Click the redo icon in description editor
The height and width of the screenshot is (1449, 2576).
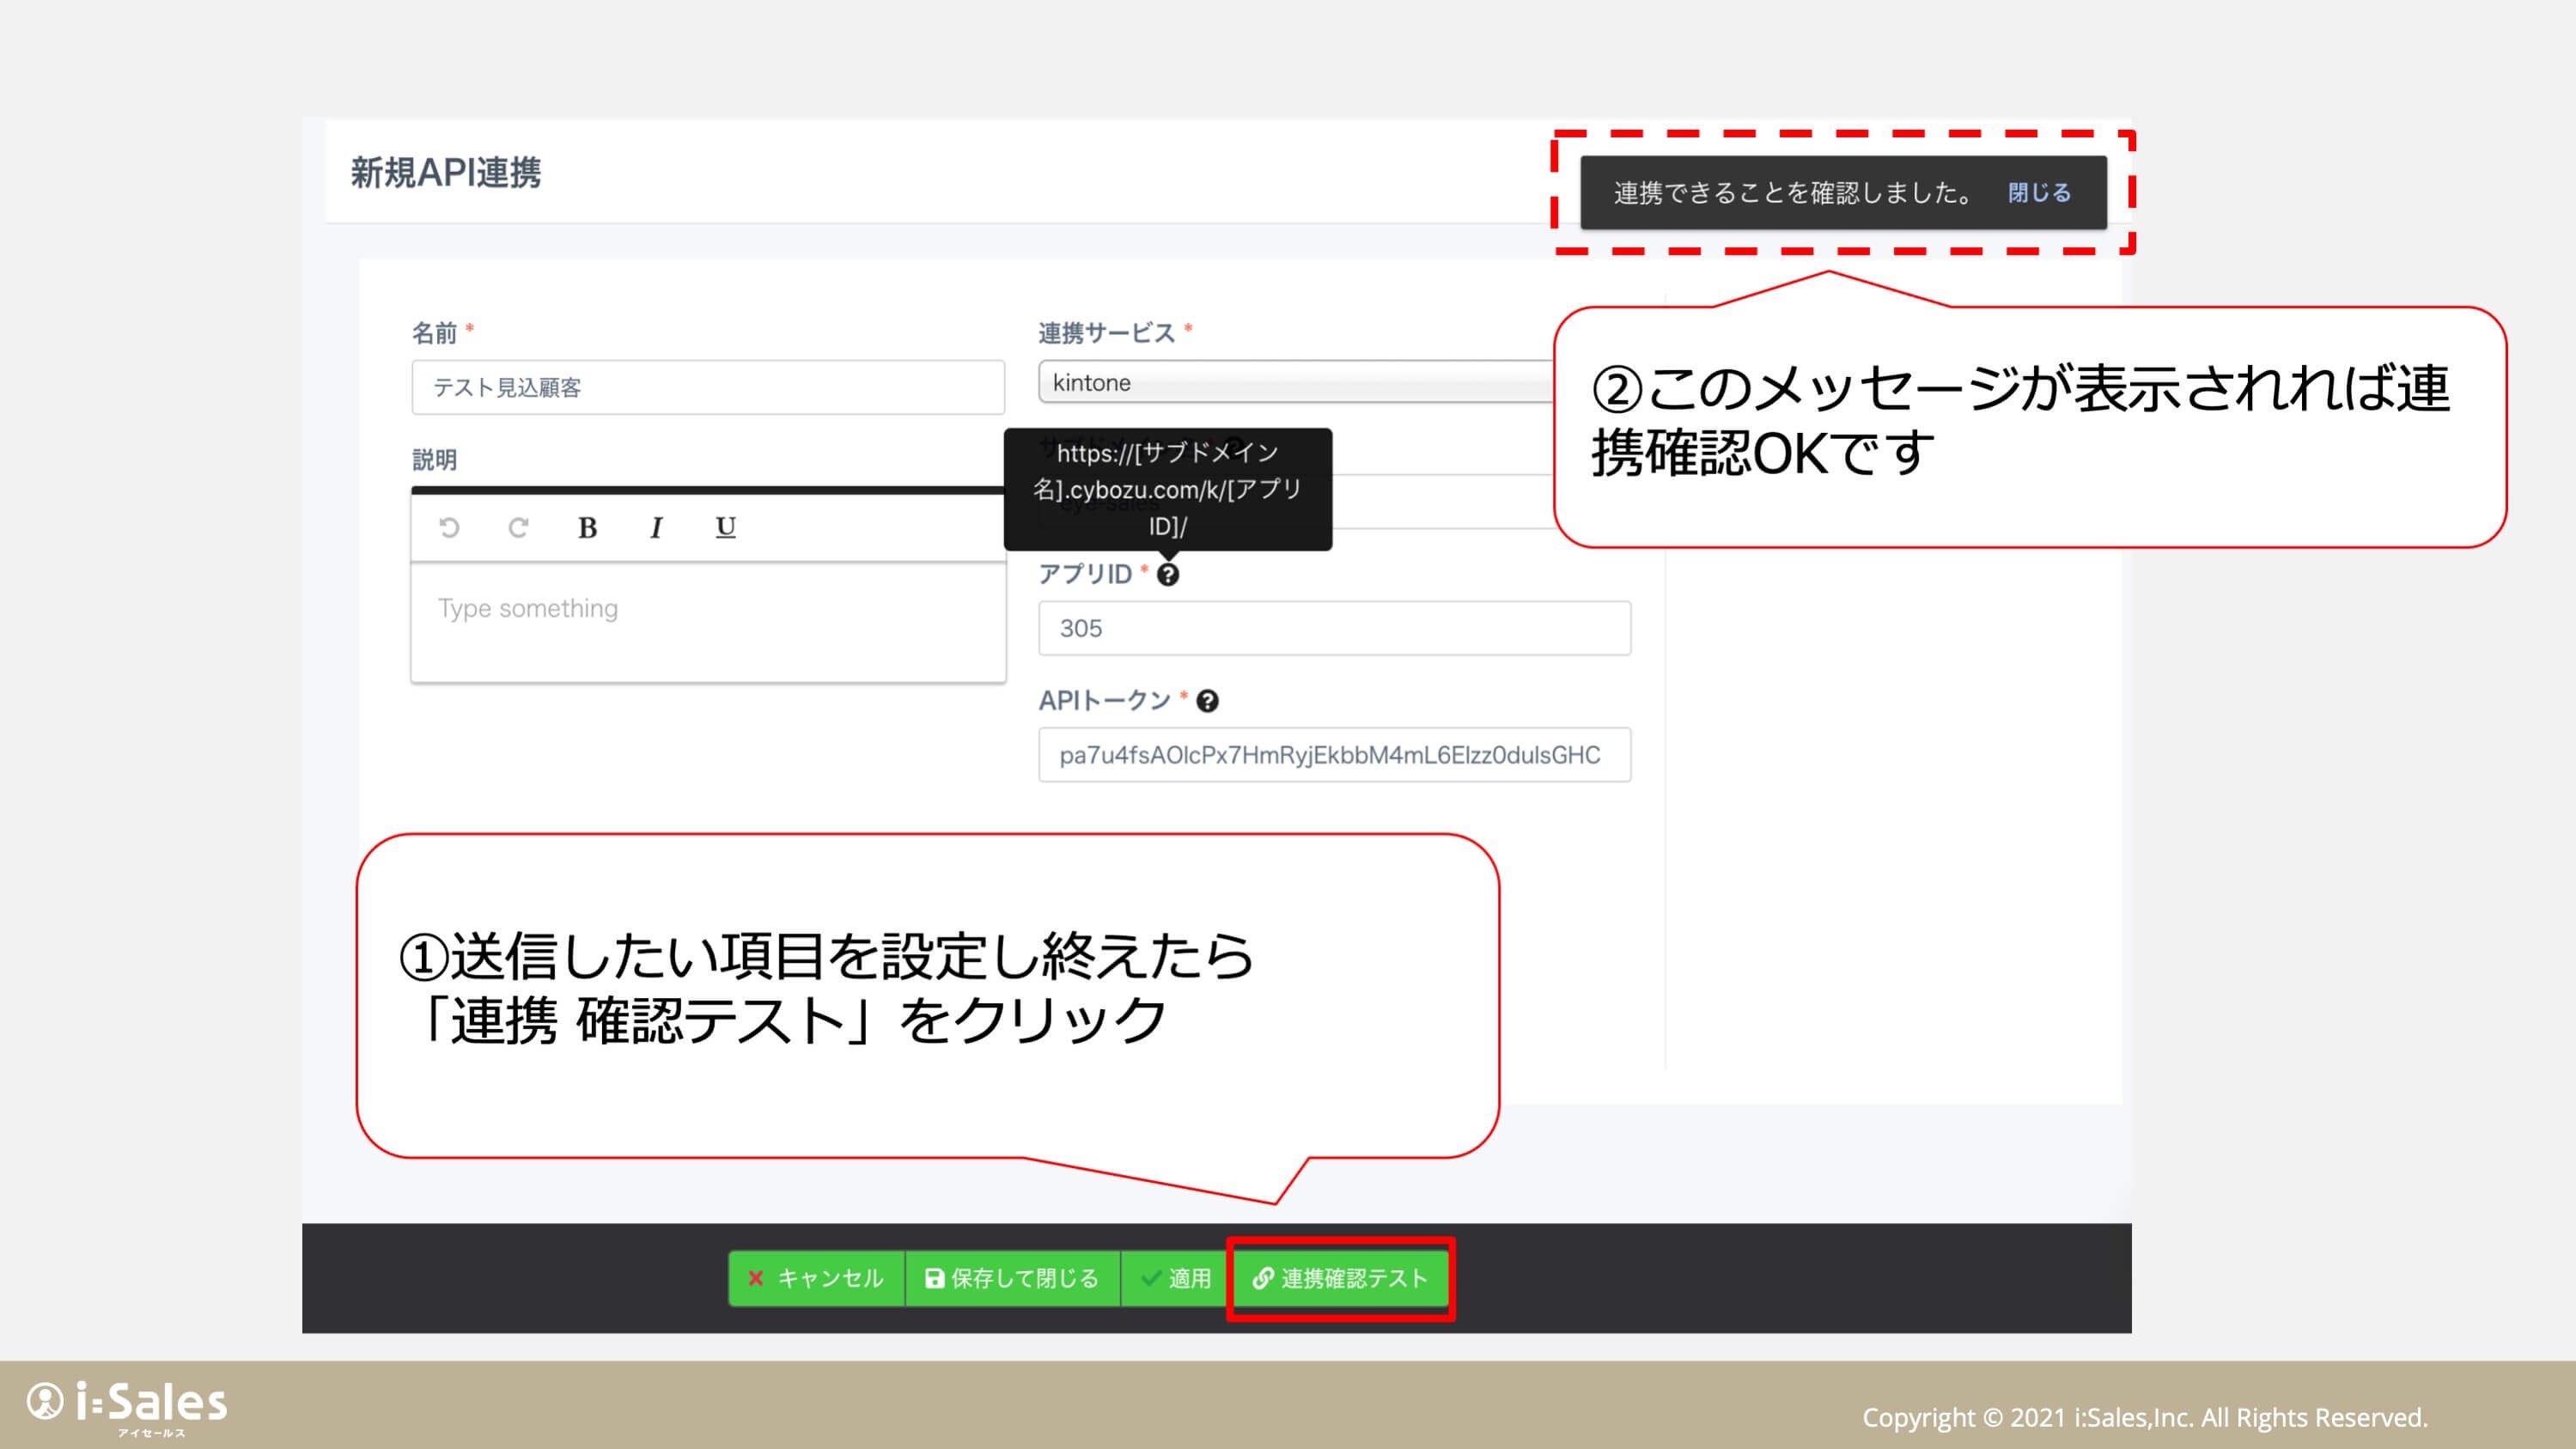point(518,527)
